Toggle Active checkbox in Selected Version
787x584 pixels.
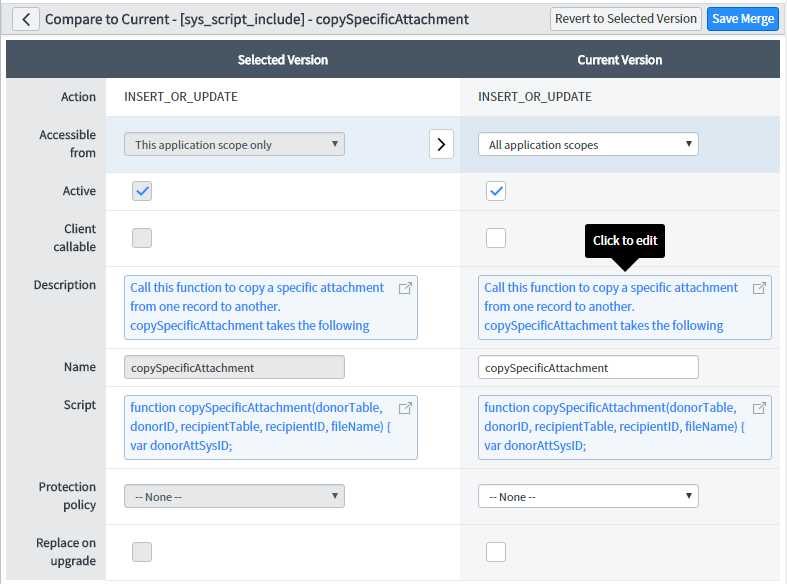(142, 191)
